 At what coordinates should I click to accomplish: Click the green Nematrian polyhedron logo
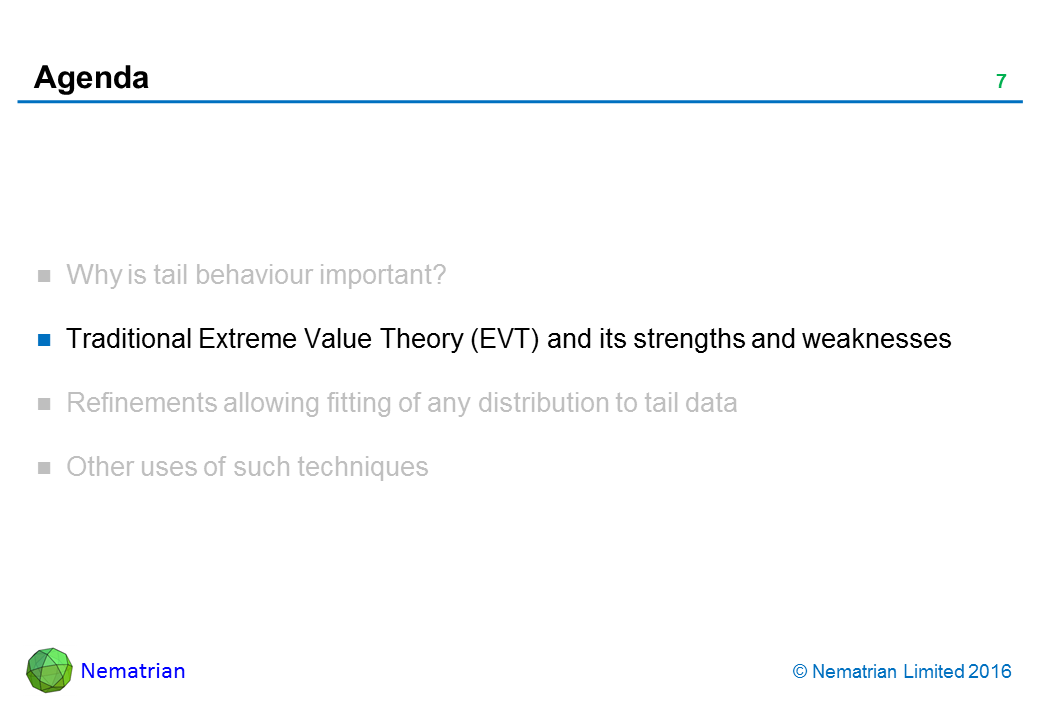click(49, 671)
